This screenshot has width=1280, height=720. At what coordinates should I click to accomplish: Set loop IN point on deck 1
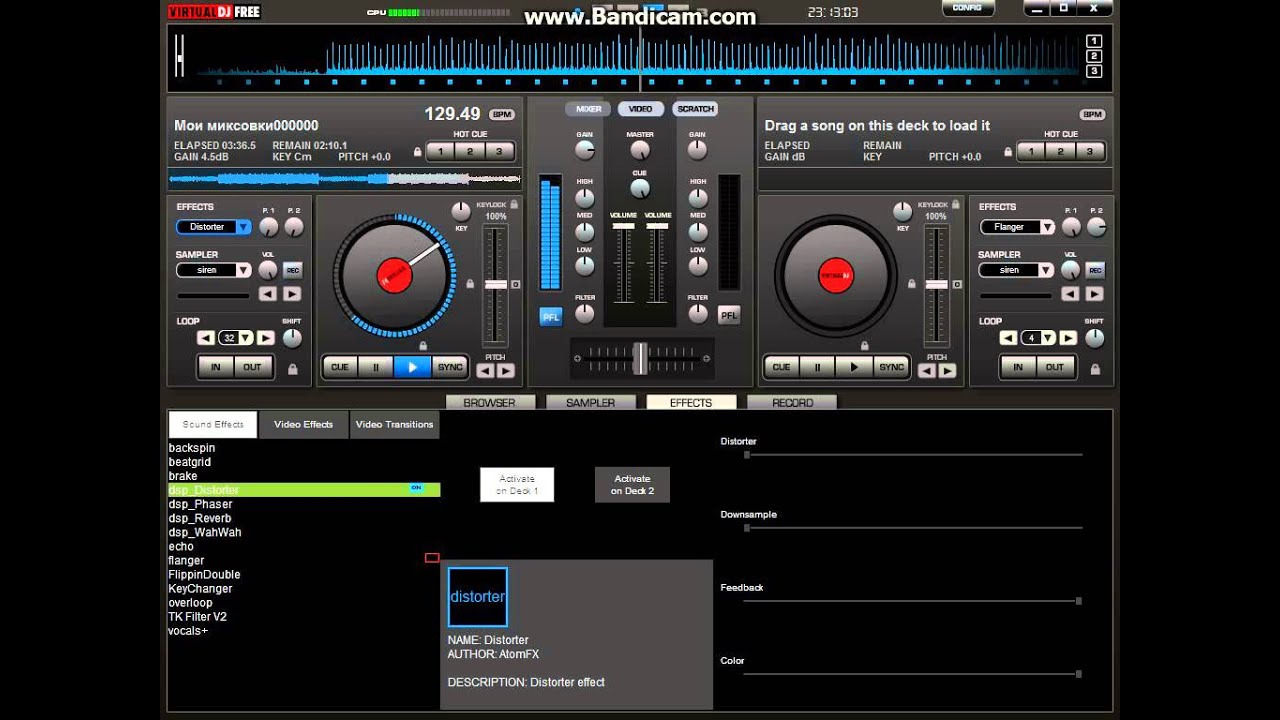click(x=215, y=367)
